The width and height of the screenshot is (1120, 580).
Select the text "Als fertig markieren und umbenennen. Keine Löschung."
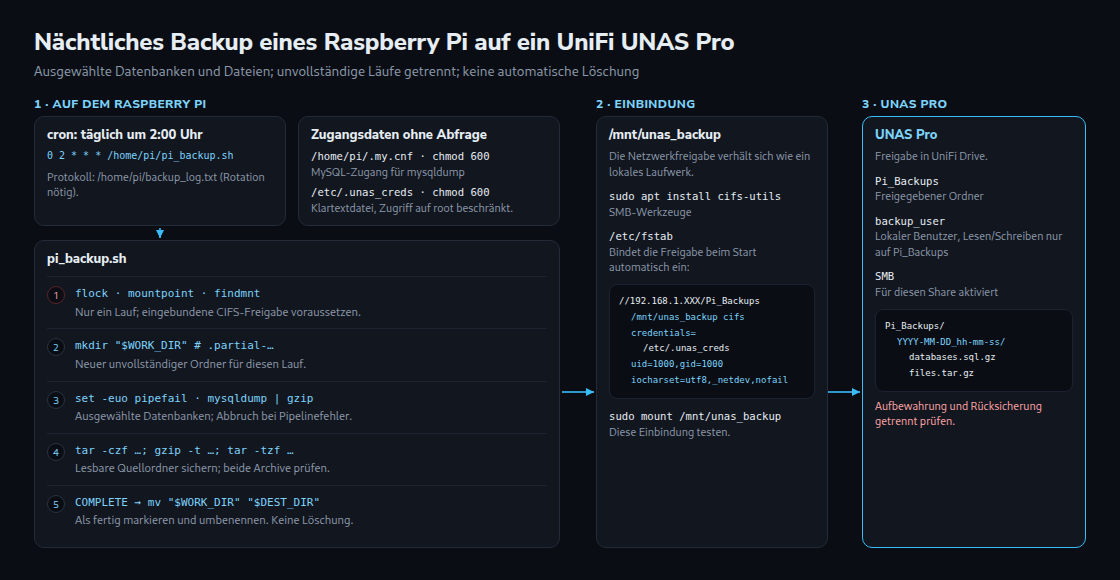[x=214, y=521]
